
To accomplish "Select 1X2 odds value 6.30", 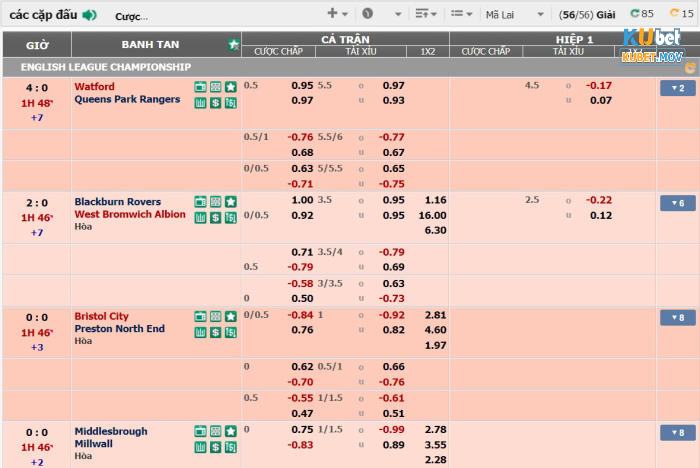I will (435, 230).
